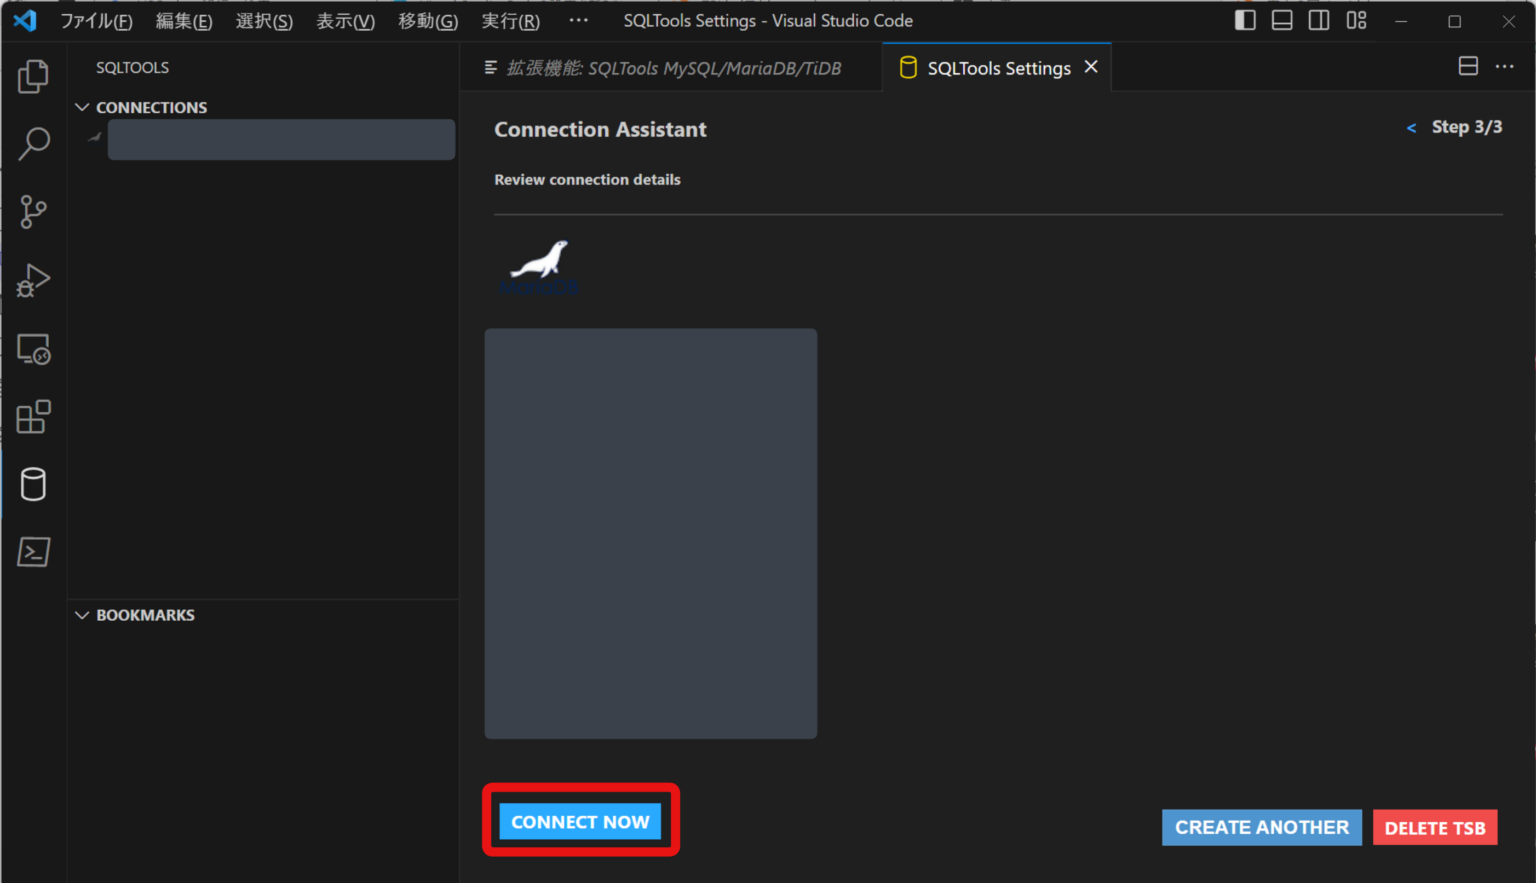Collapse the CONNECTIONS section

[x=82, y=107]
